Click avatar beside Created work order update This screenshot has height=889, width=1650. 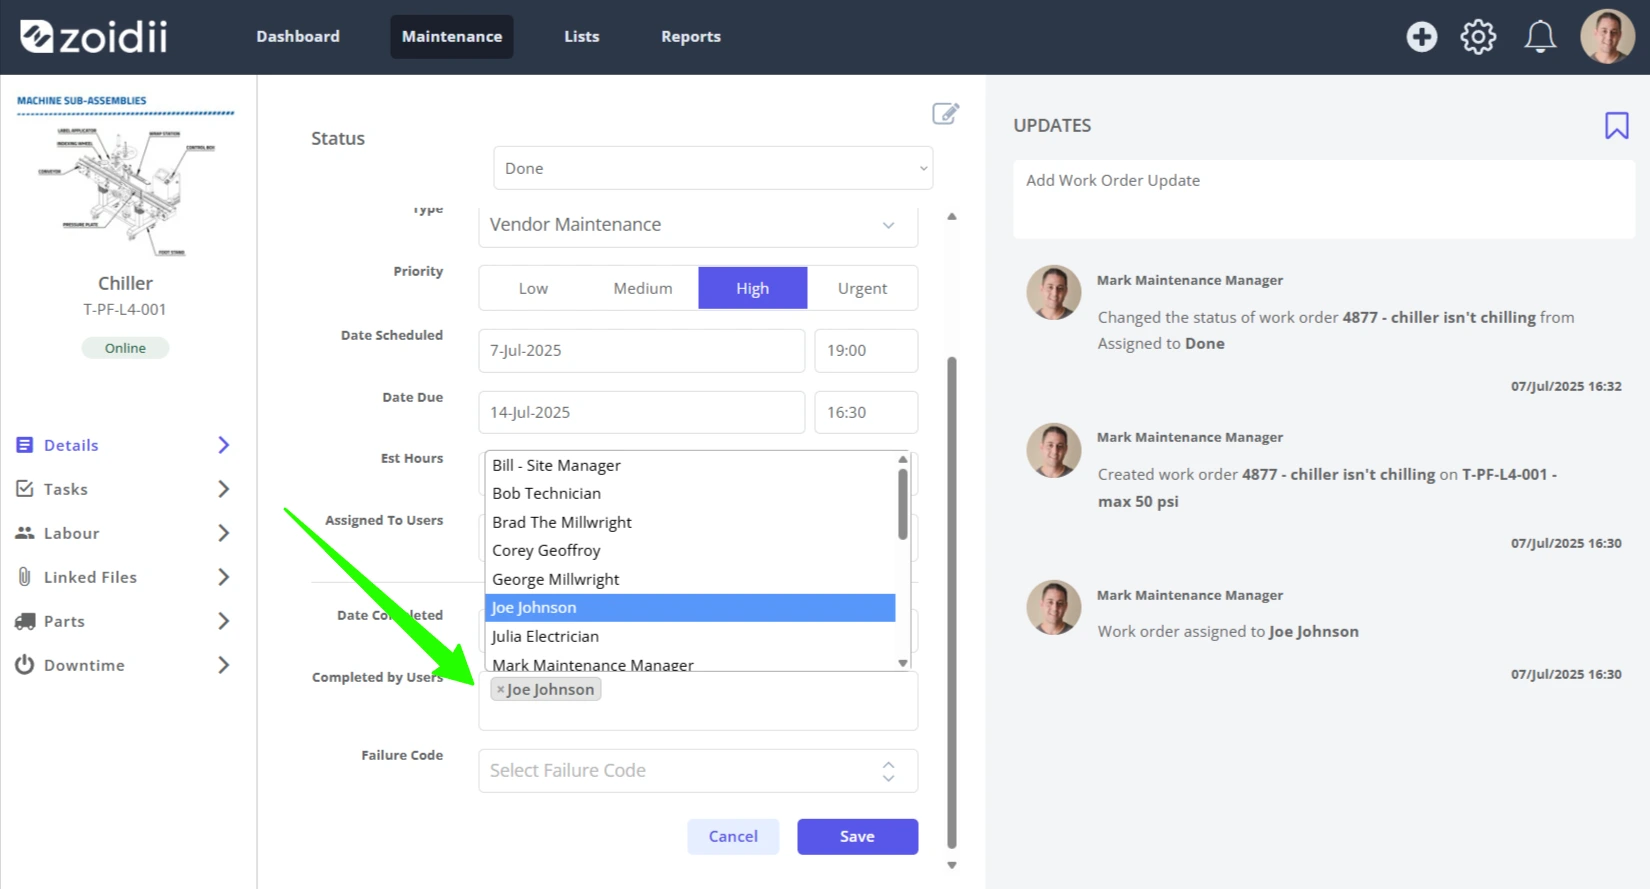point(1054,450)
